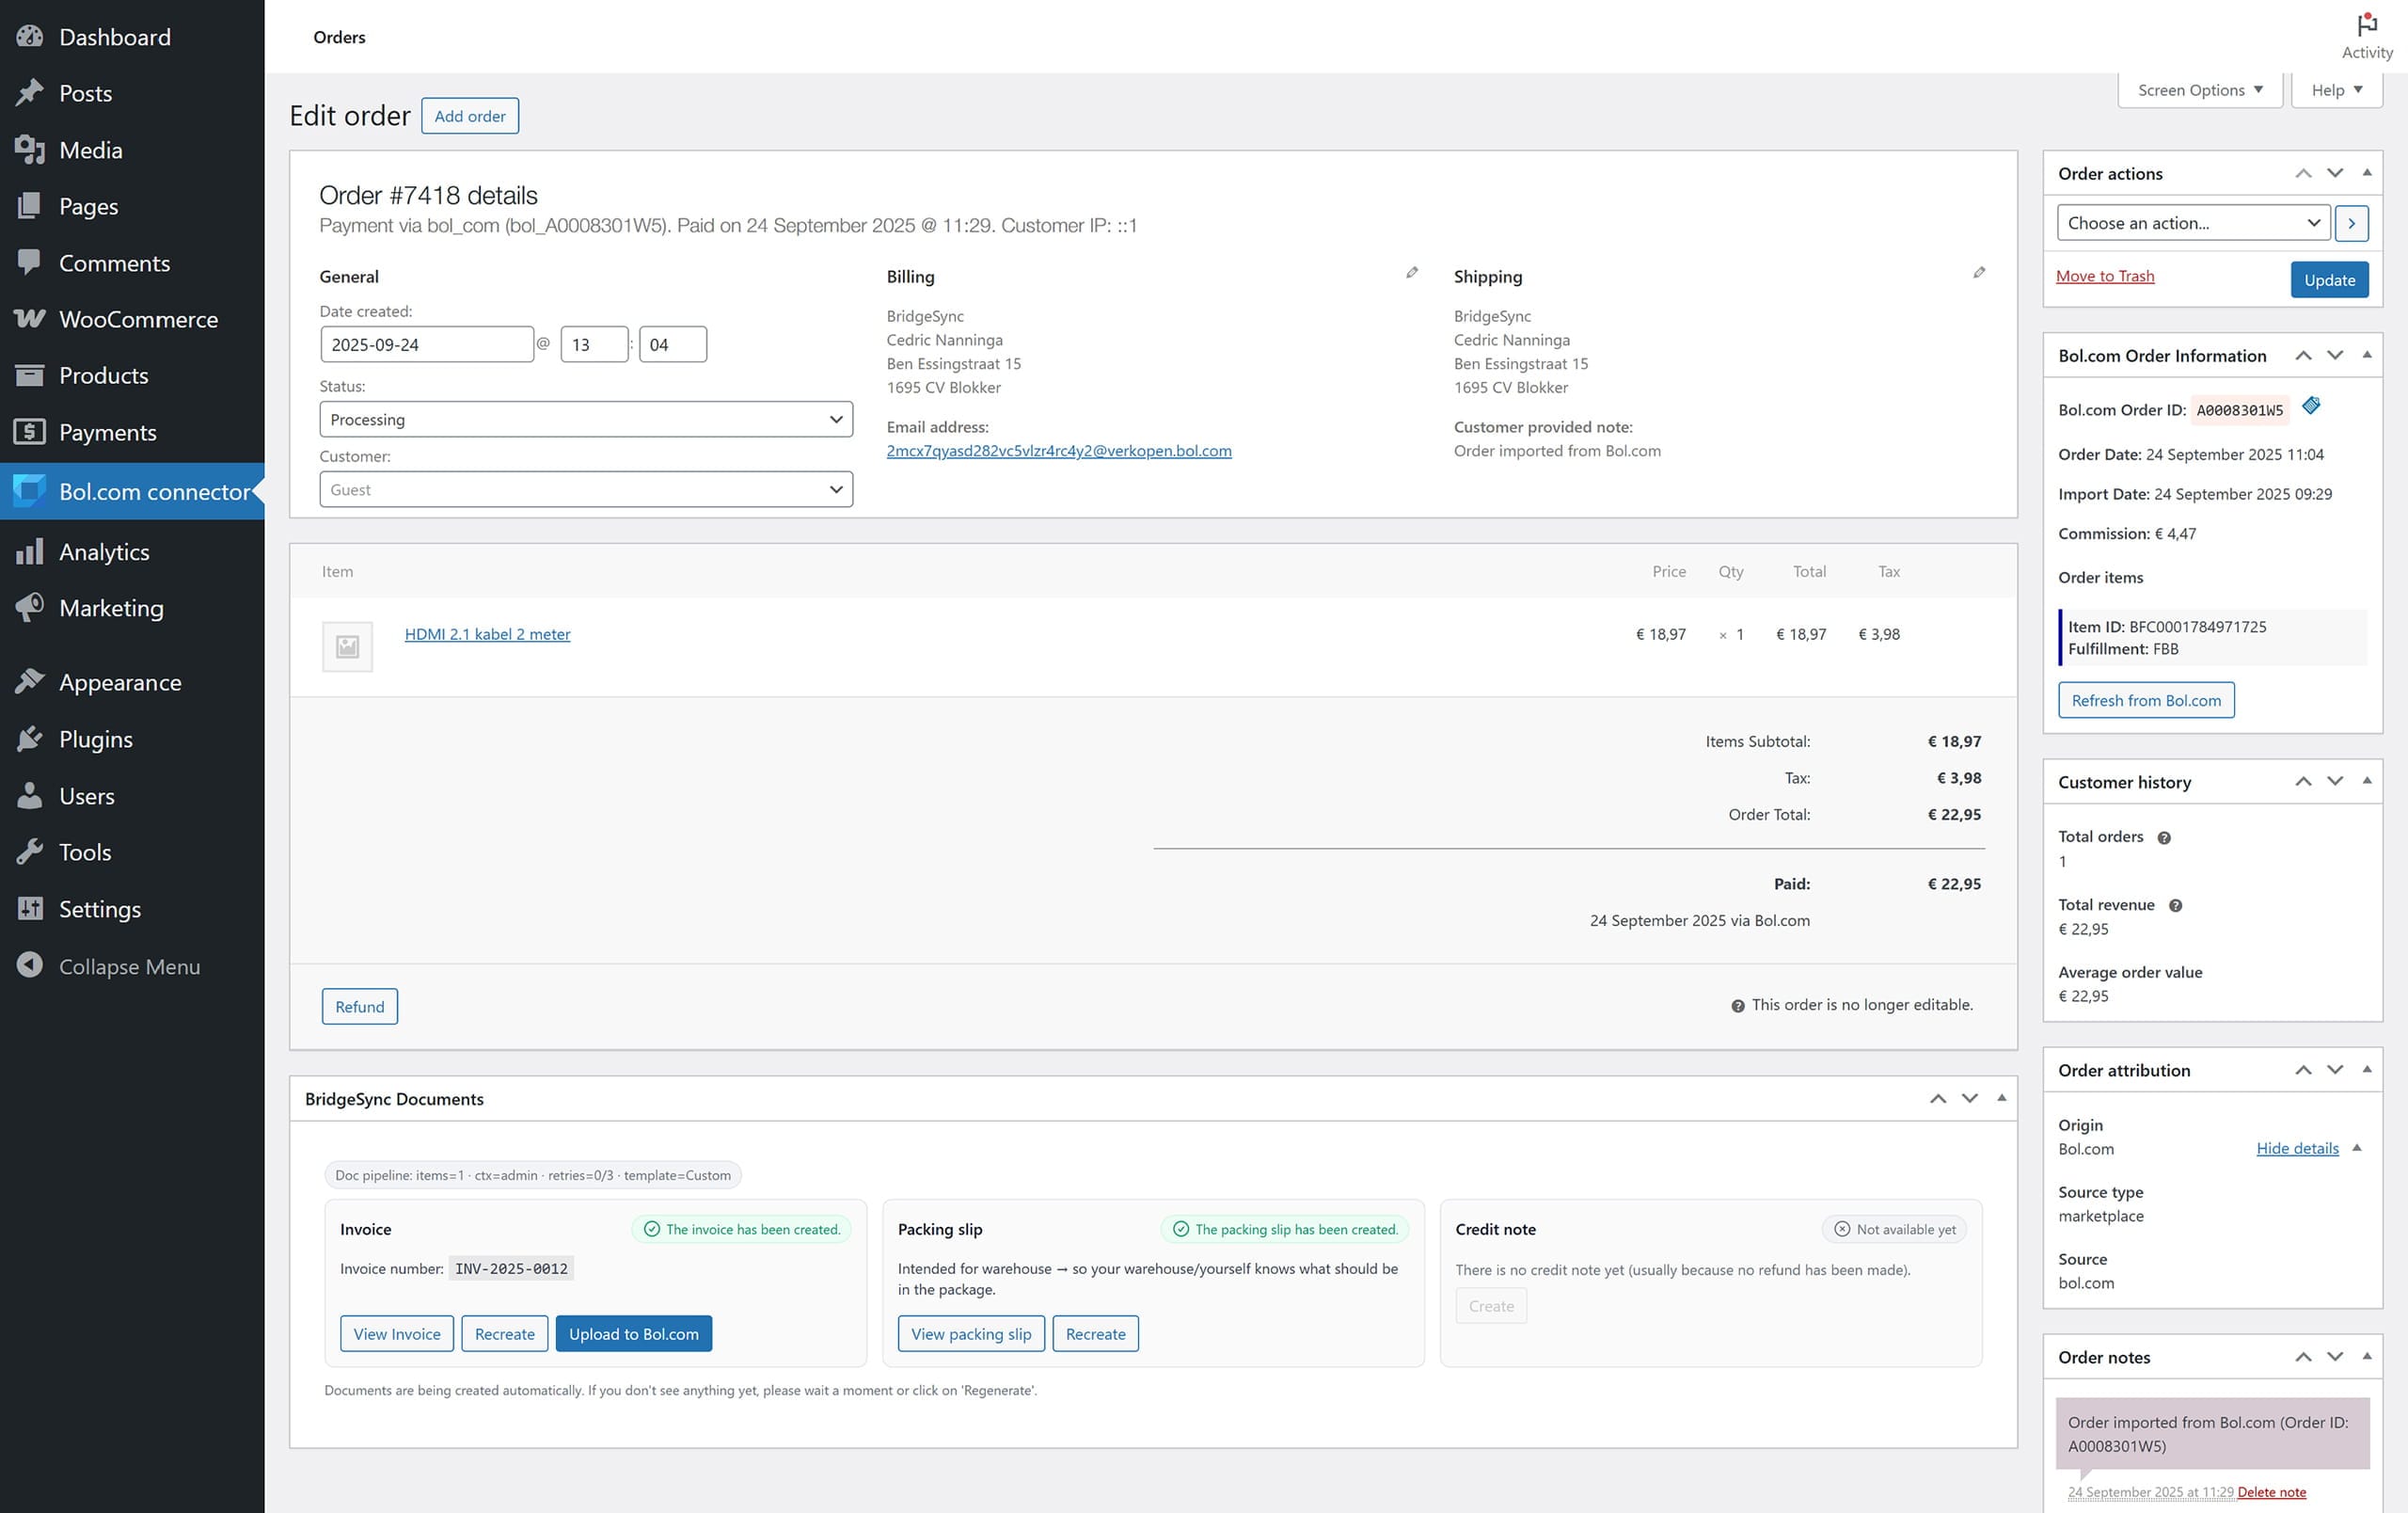Screen dimensions: 2408x1513
Task: Click the tag icon beside Bol.com Order ID
Action: coord(2311,406)
